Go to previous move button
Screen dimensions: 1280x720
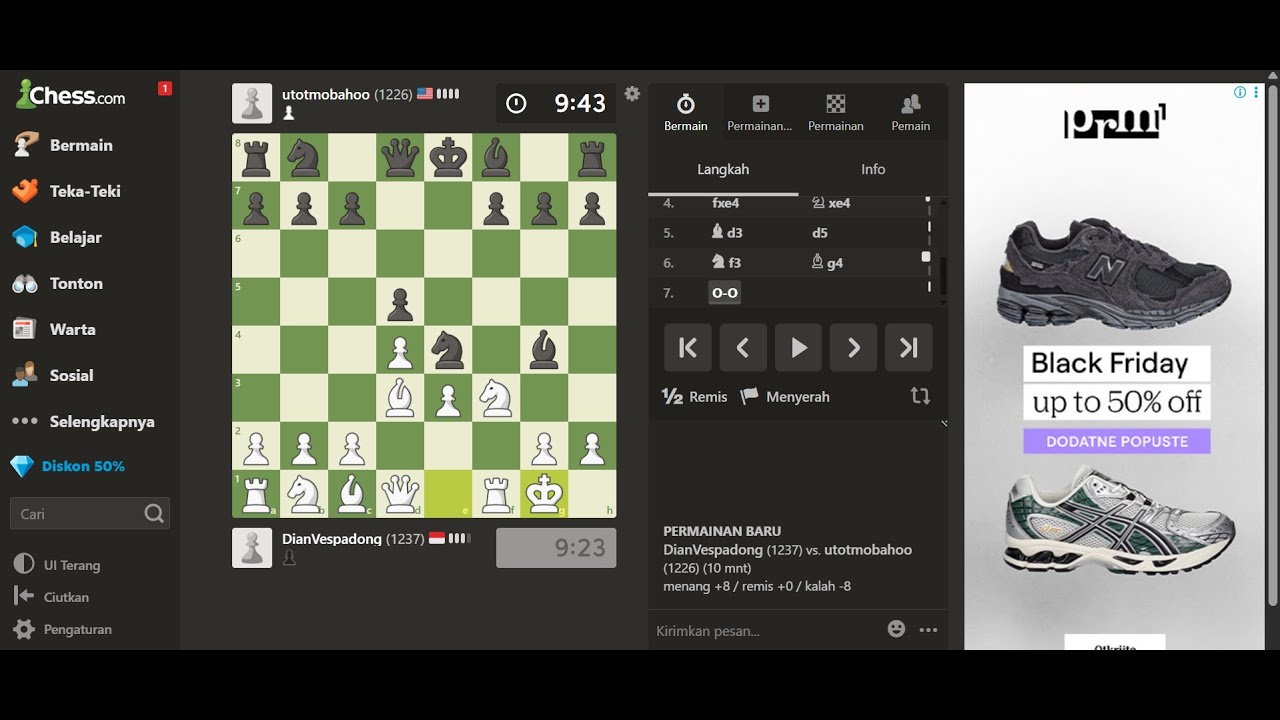pos(743,348)
